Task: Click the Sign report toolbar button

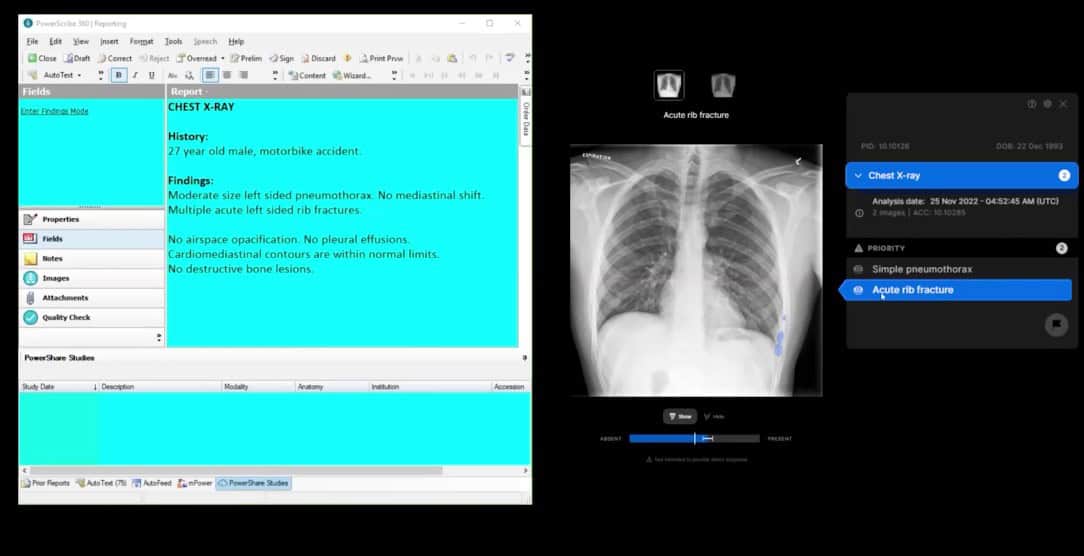Action: pos(281,58)
